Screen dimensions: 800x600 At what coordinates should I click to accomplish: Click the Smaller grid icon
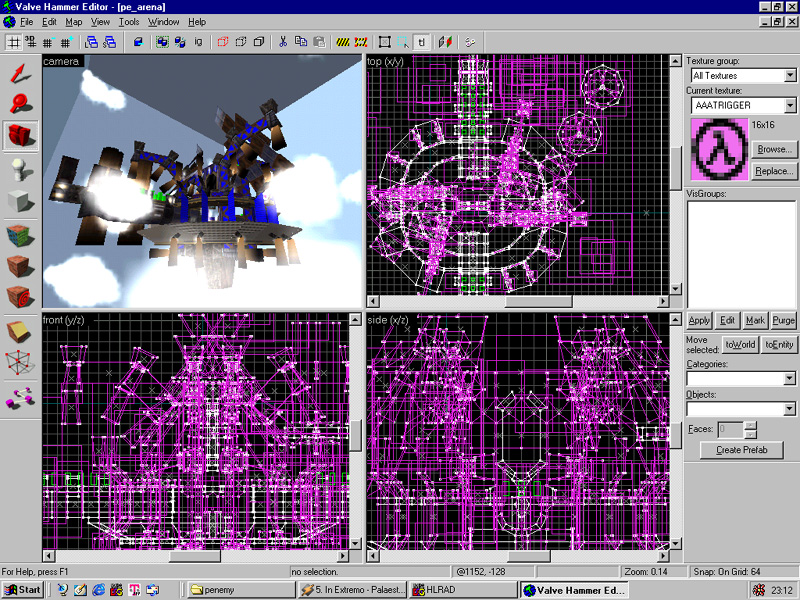[48, 42]
